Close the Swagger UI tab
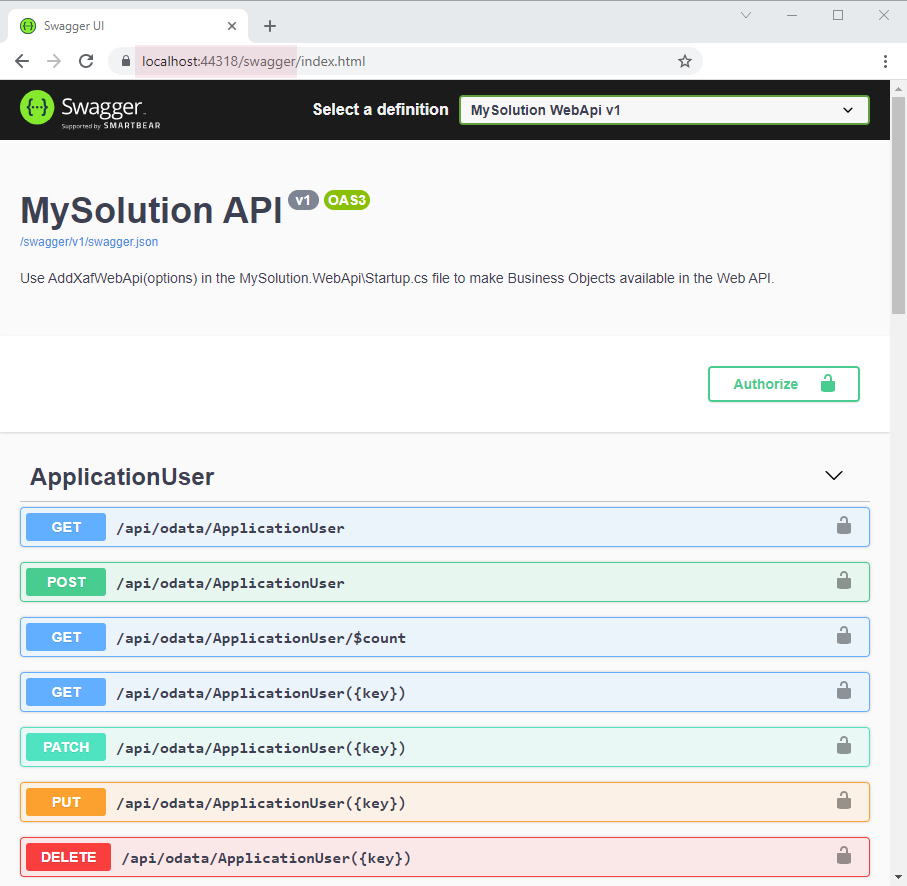This screenshot has width=907, height=886. click(232, 26)
